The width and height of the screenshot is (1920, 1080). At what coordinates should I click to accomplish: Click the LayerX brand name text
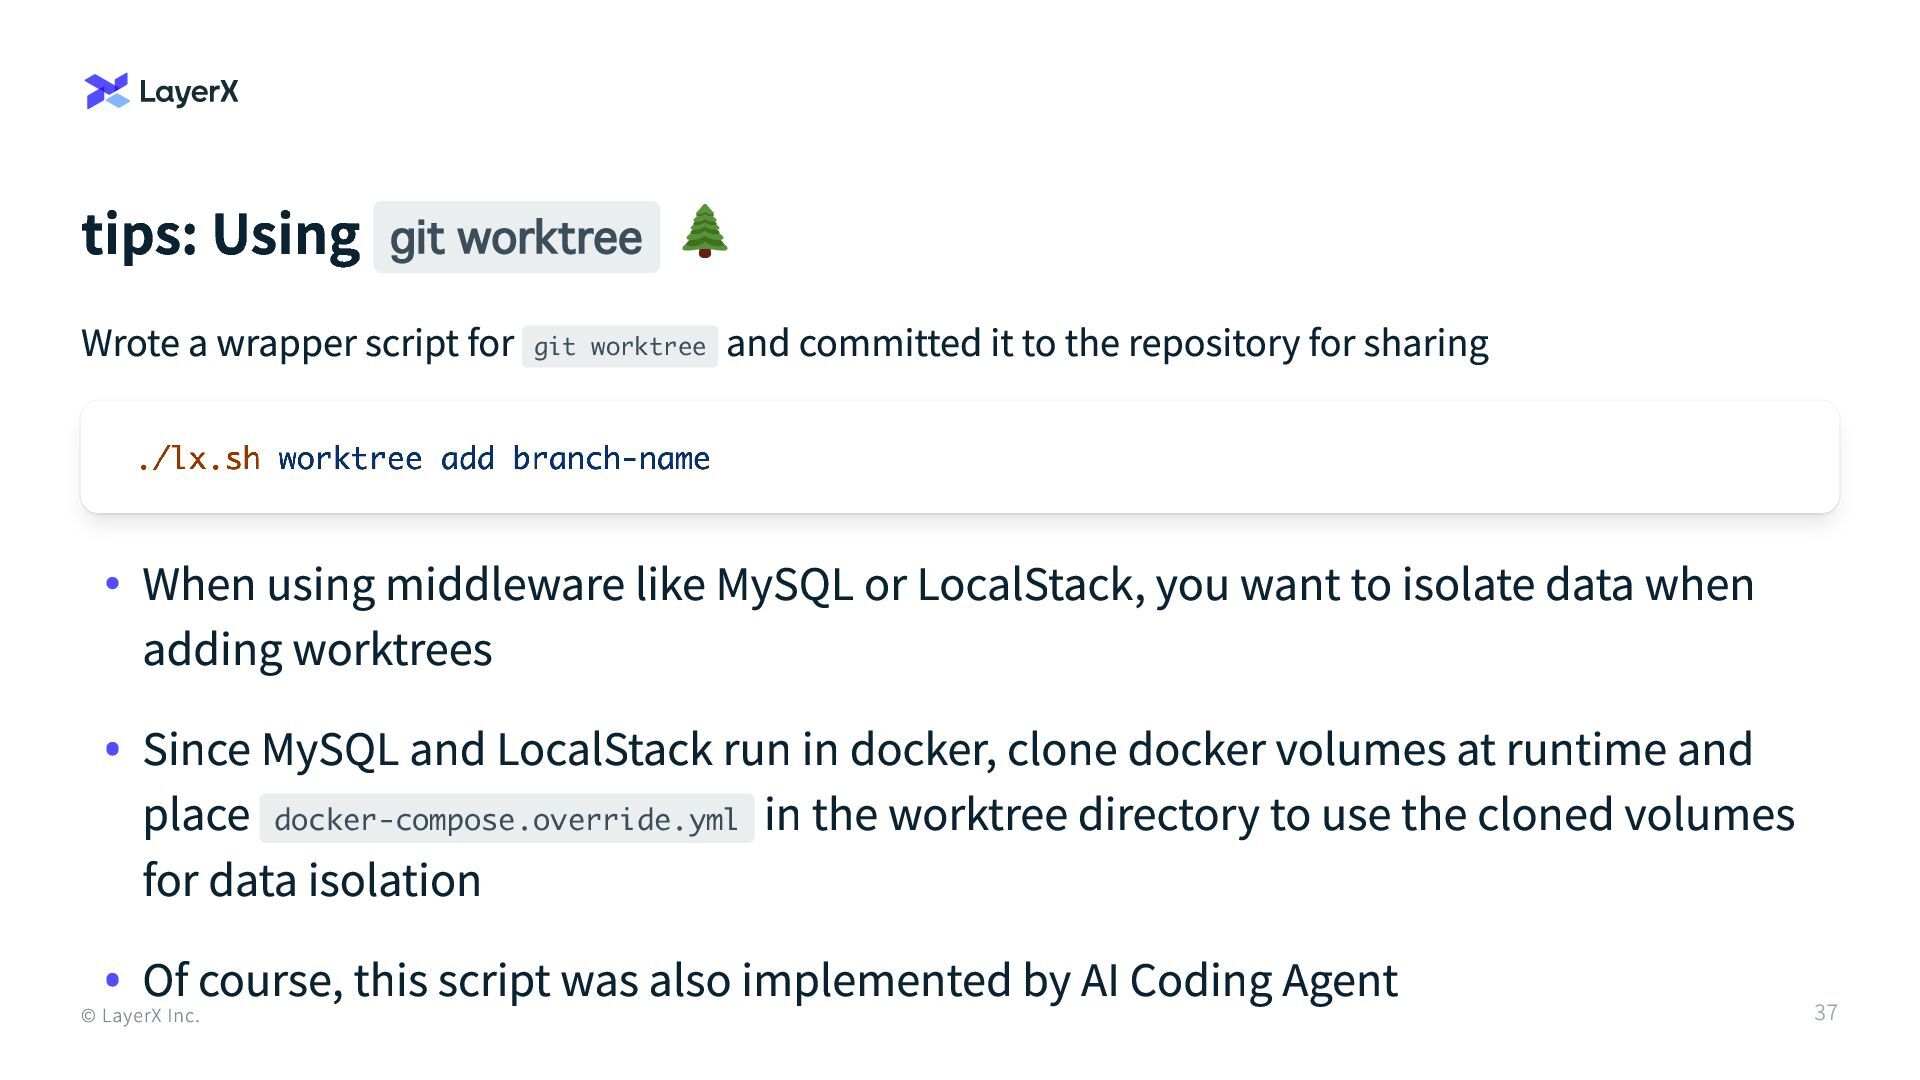[189, 92]
